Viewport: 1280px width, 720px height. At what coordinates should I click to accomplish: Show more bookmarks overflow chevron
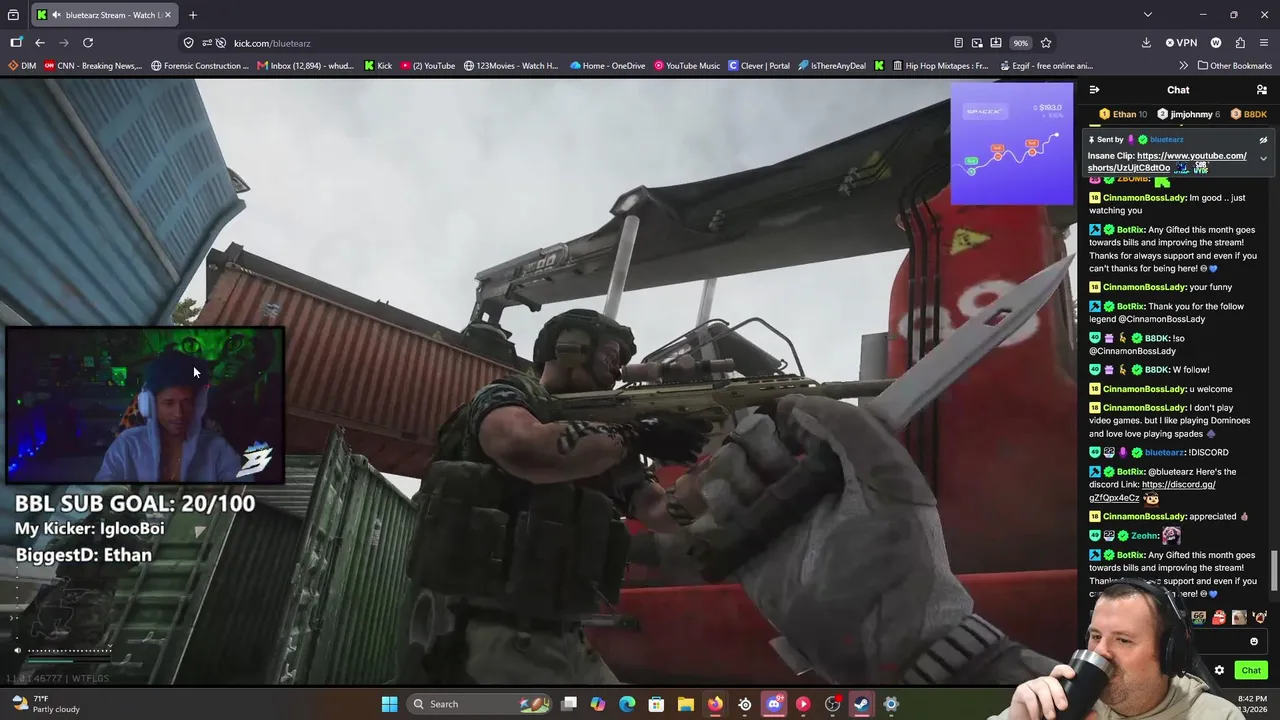[x=1183, y=66]
